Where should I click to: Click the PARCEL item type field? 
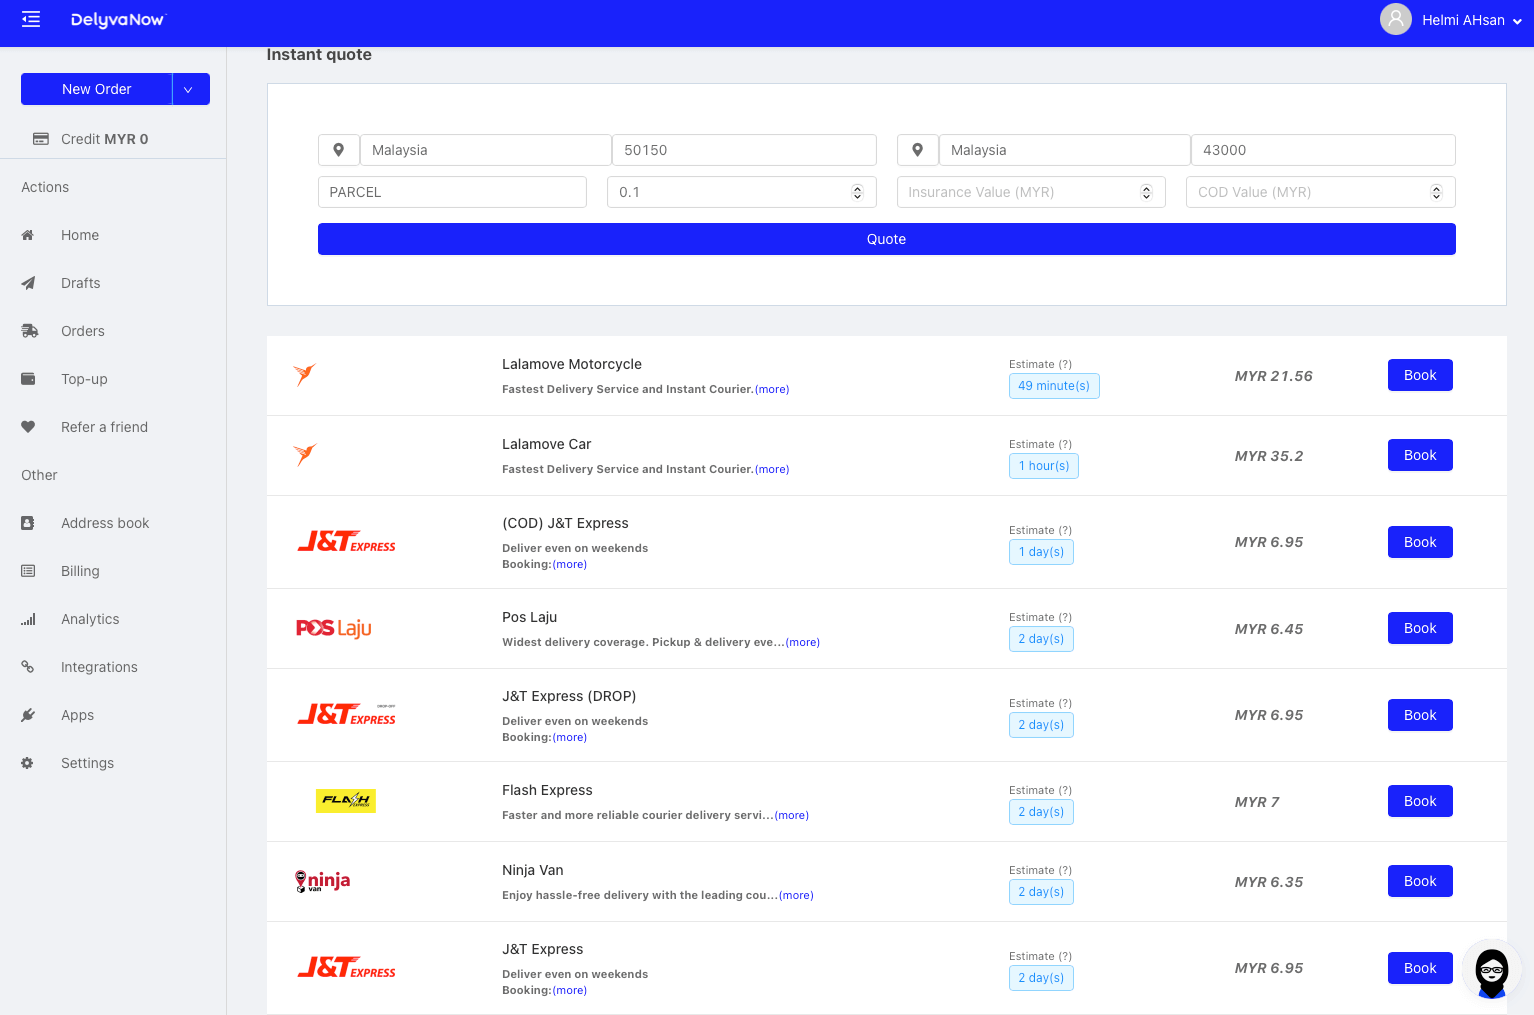(452, 192)
